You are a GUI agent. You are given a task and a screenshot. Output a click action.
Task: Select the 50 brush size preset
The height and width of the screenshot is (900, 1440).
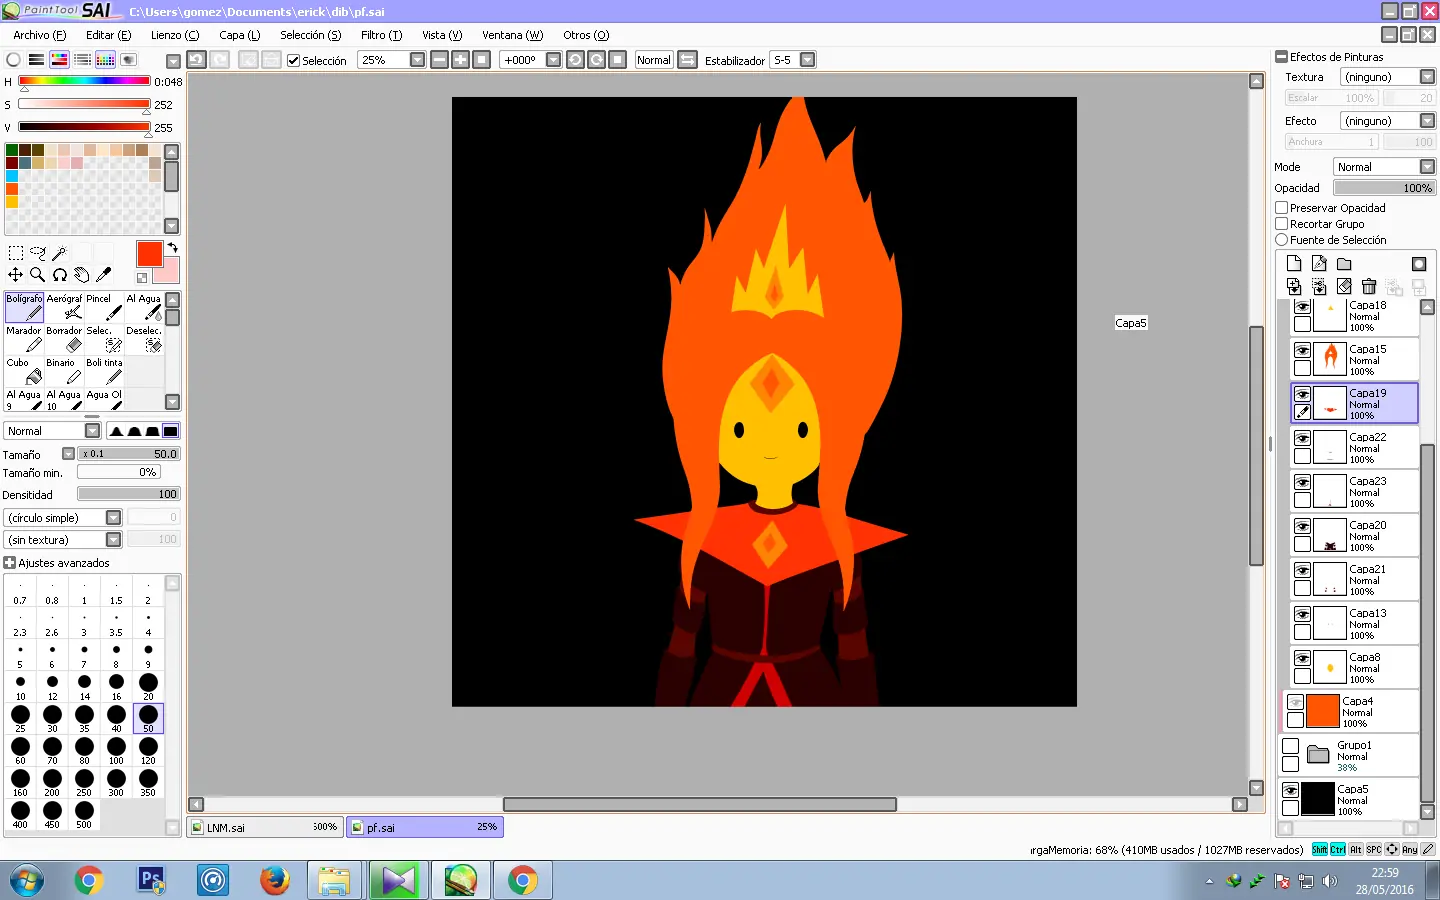148,718
